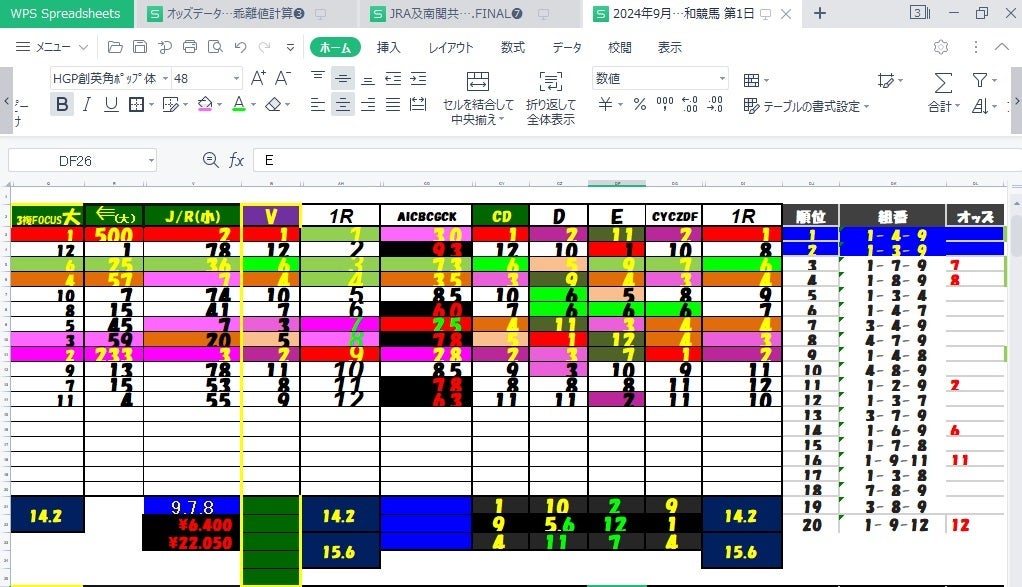Open the folder icon in quick toolbar
Viewport: 1022px width, 587px height.
tap(115, 47)
